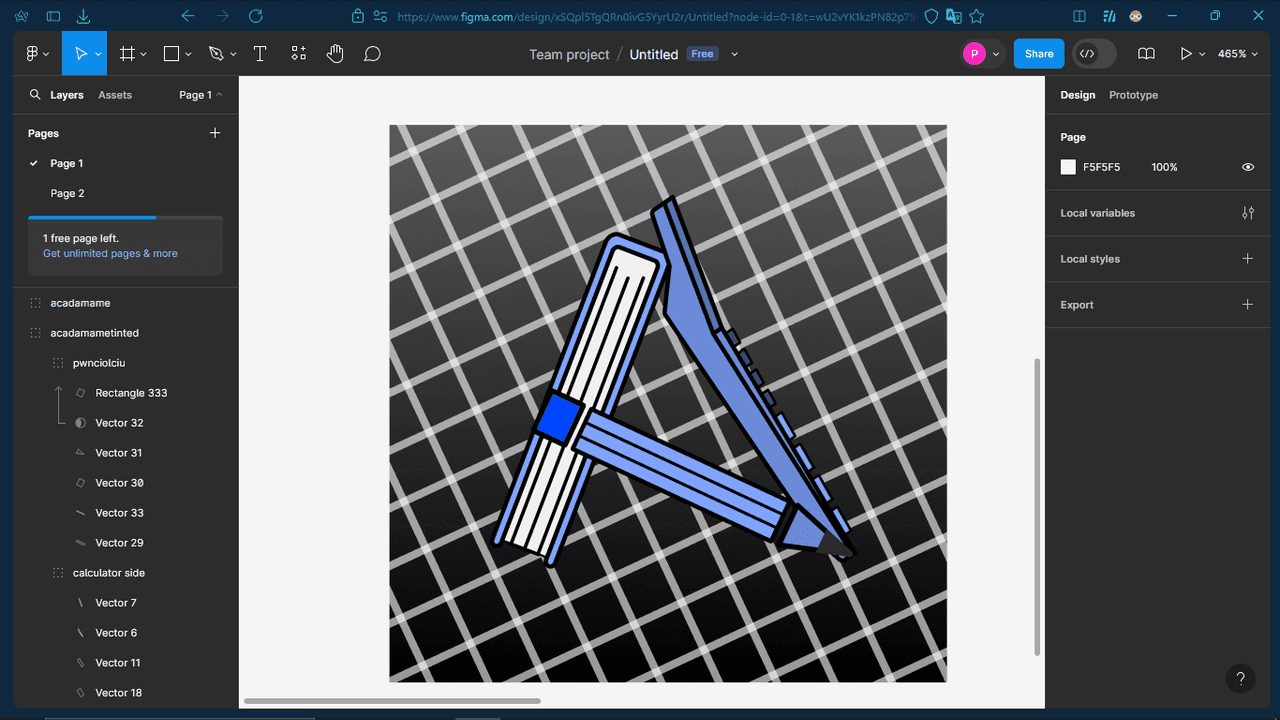Select the Pen tool
The image size is (1280, 720).
click(216, 54)
